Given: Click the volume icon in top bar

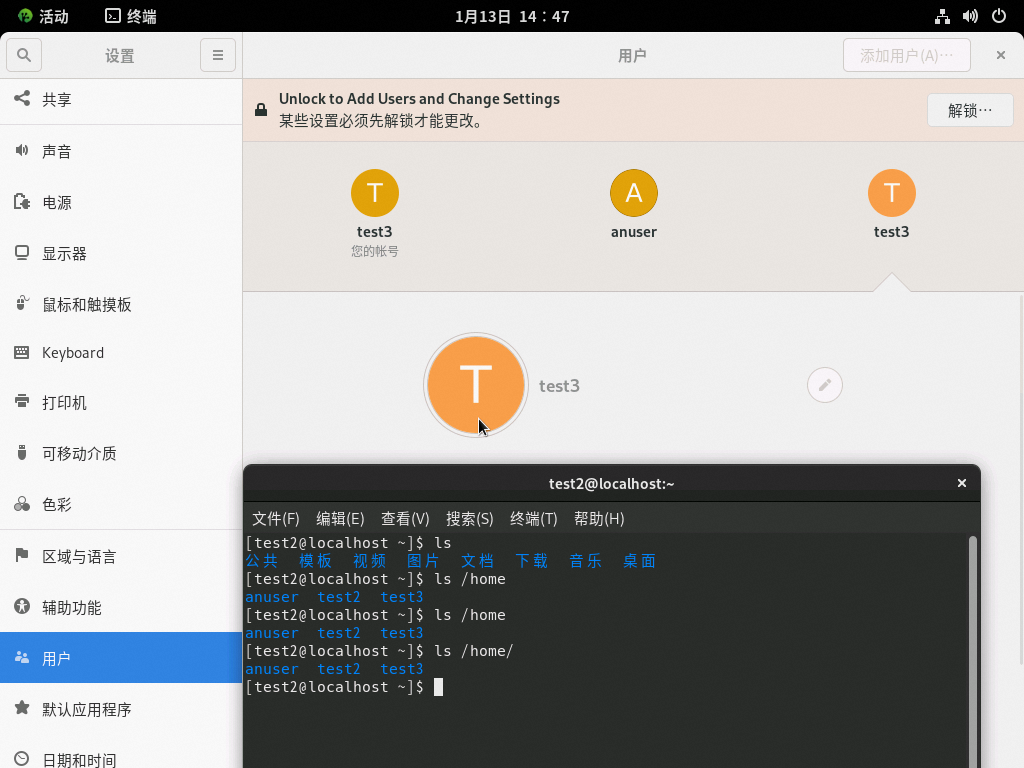Looking at the screenshot, I should click(970, 16).
